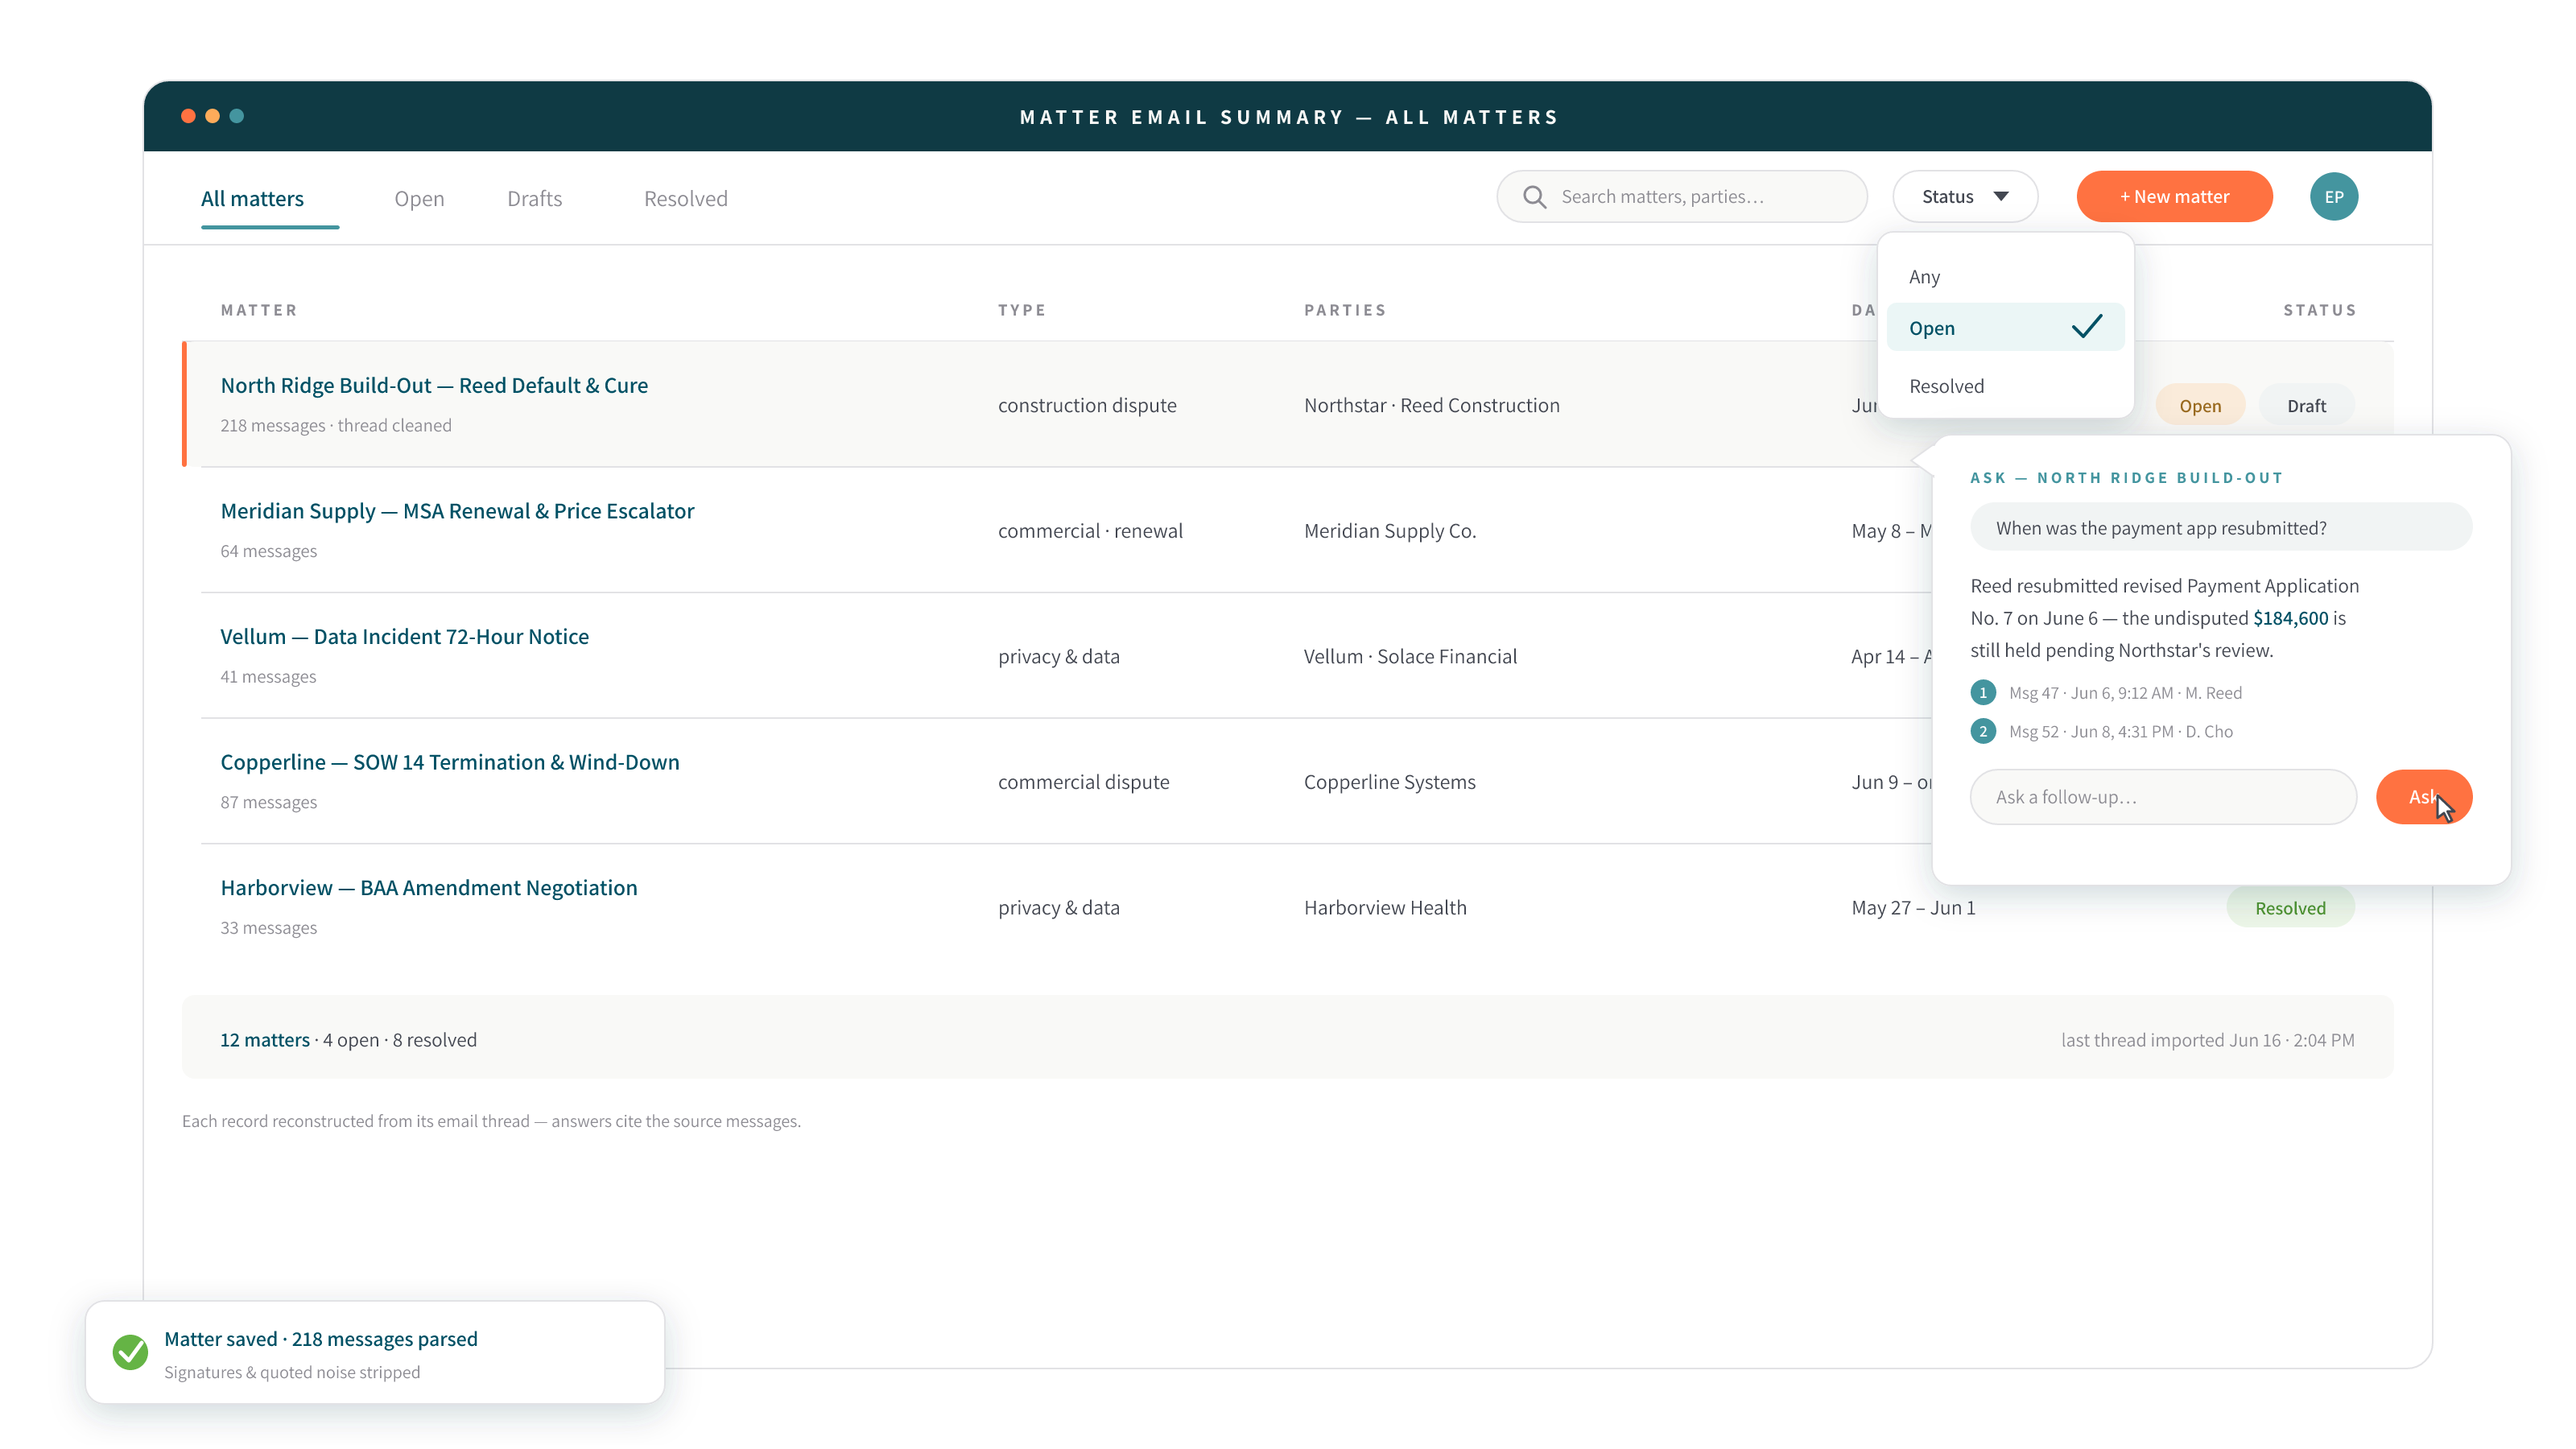Click the 12 matters summary link
Viewport: 2576px width, 1449px height.
pyautogui.click(x=264, y=1040)
